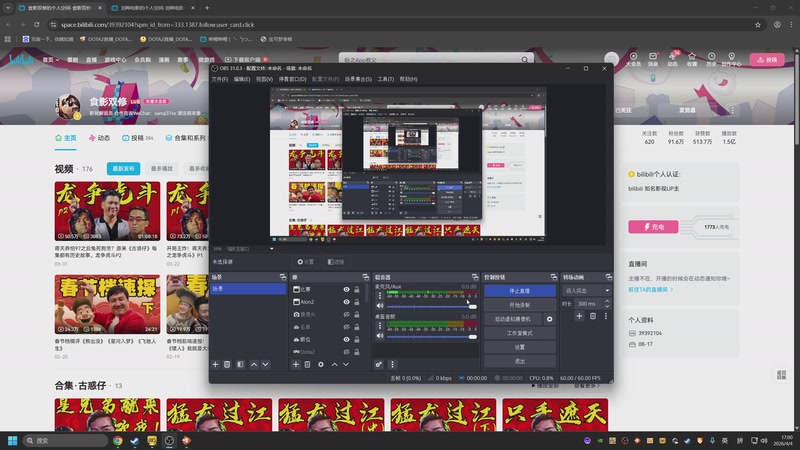Switch to bilibili 投稿 tab
The image size is (800, 450).
138,138
